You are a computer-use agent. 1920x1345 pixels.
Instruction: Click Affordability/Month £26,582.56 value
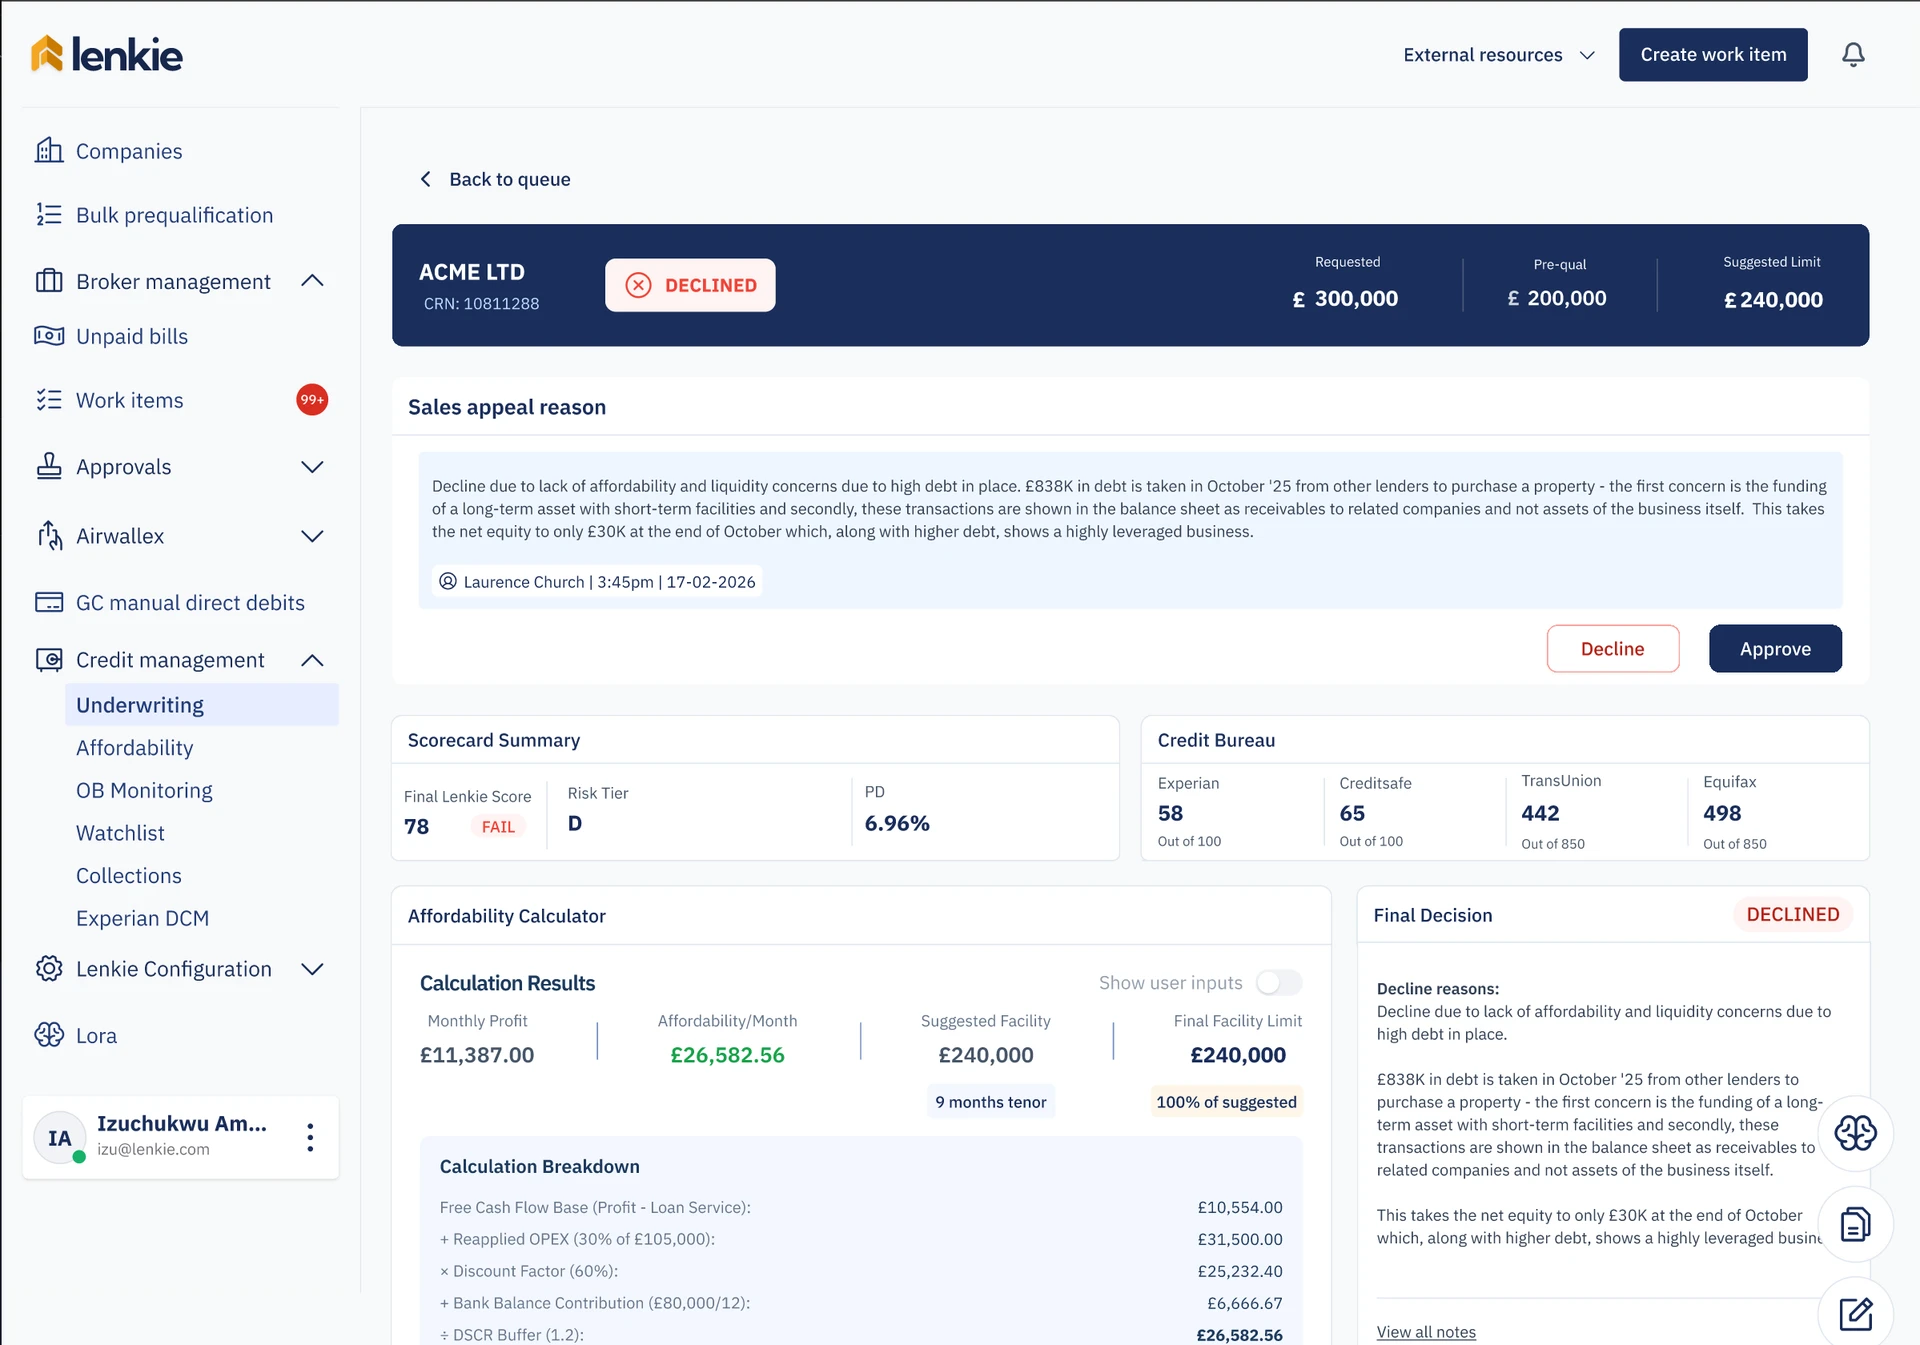pos(727,1055)
